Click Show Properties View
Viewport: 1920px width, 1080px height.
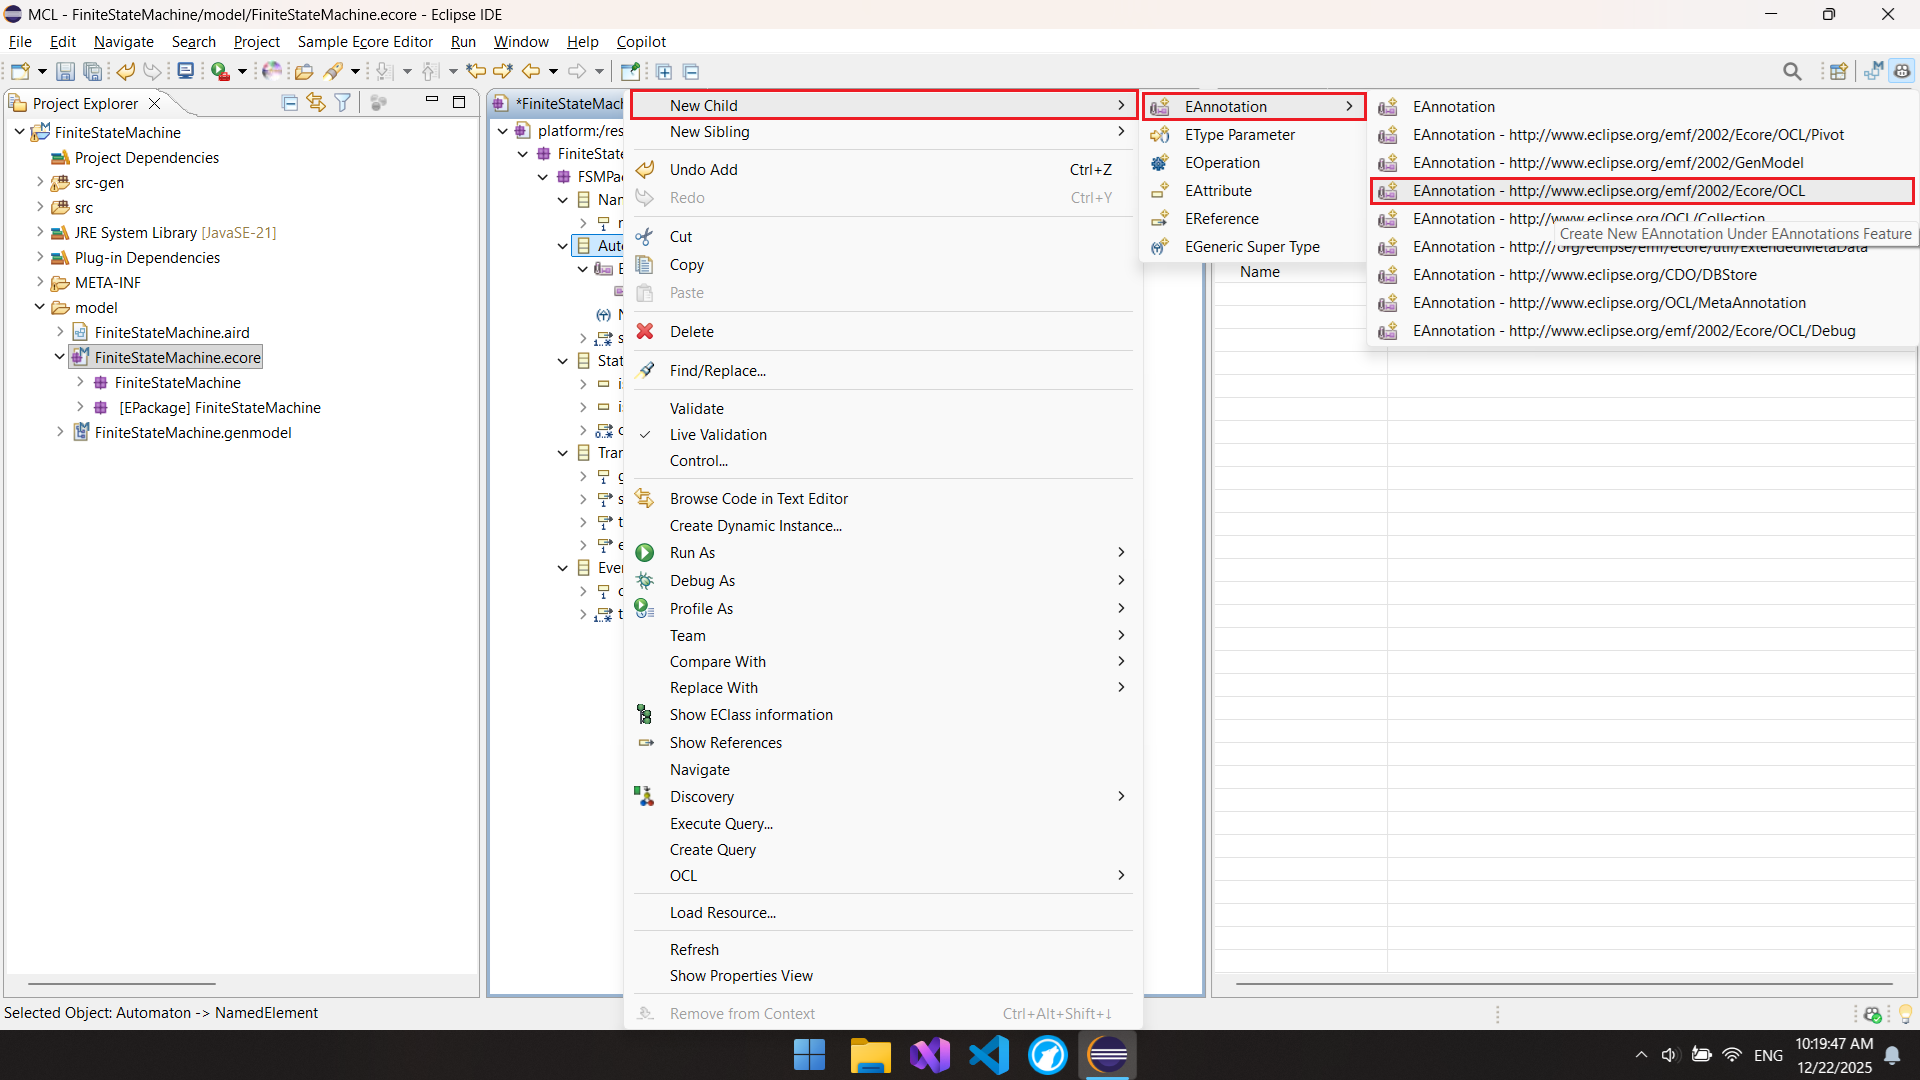pyautogui.click(x=741, y=976)
